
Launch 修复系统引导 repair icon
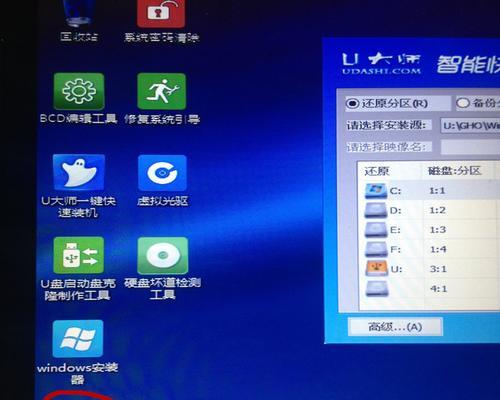pos(161,91)
